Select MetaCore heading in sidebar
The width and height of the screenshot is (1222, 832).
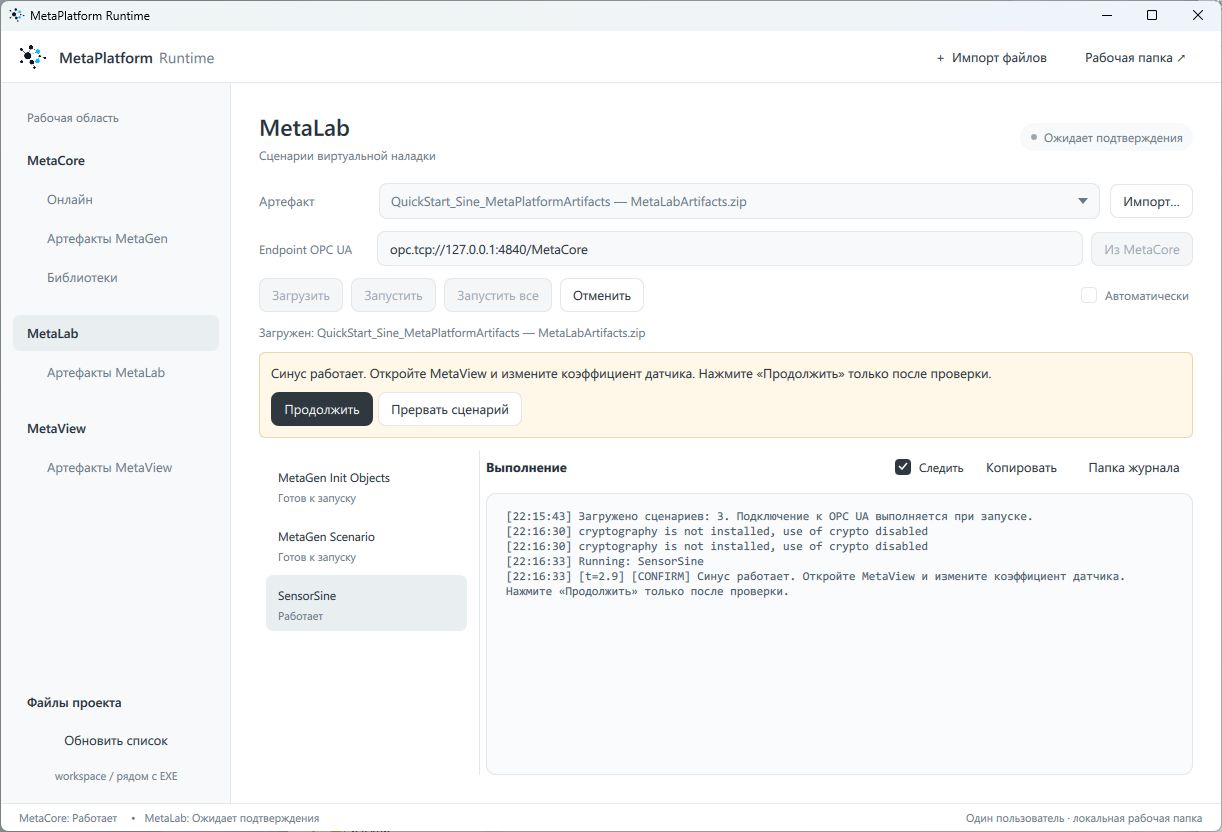(x=56, y=161)
